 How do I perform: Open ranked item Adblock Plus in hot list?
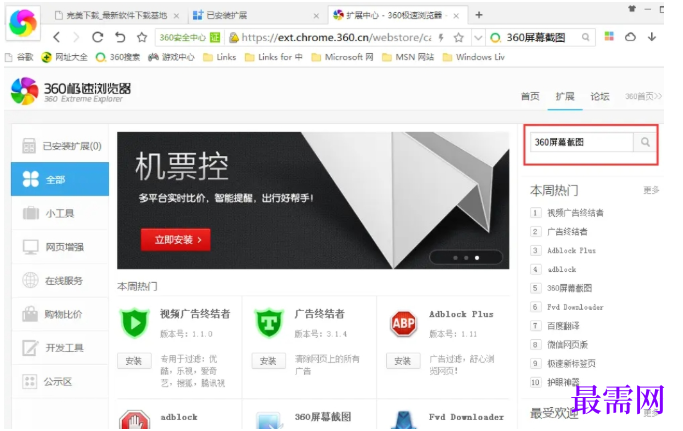click(x=571, y=251)
